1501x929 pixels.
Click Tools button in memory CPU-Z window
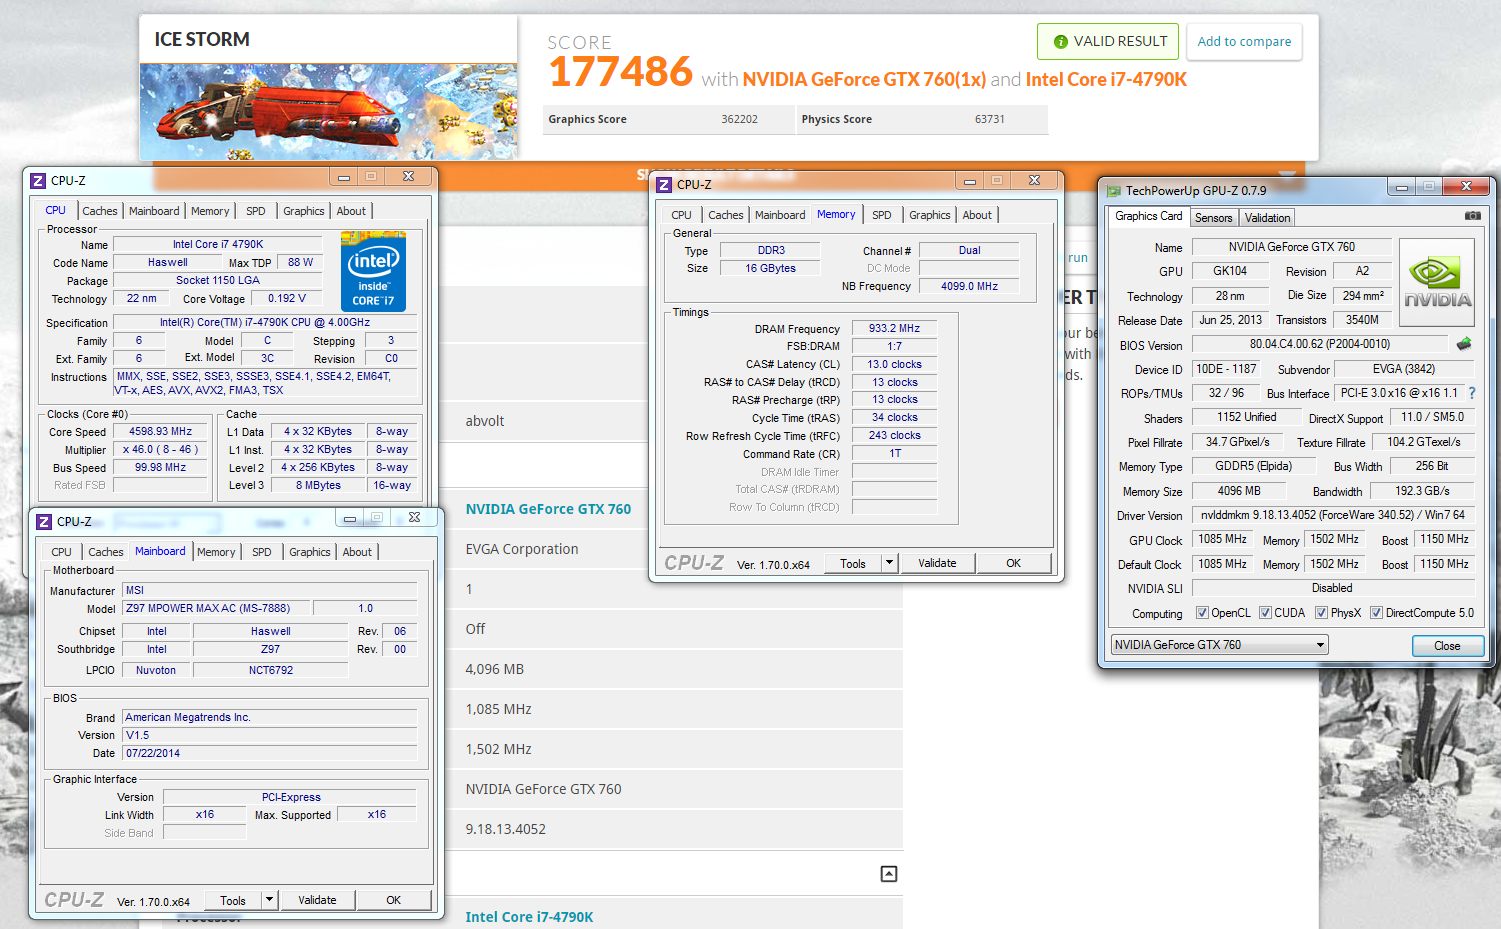pyautogui.click(x=853, y=563)
